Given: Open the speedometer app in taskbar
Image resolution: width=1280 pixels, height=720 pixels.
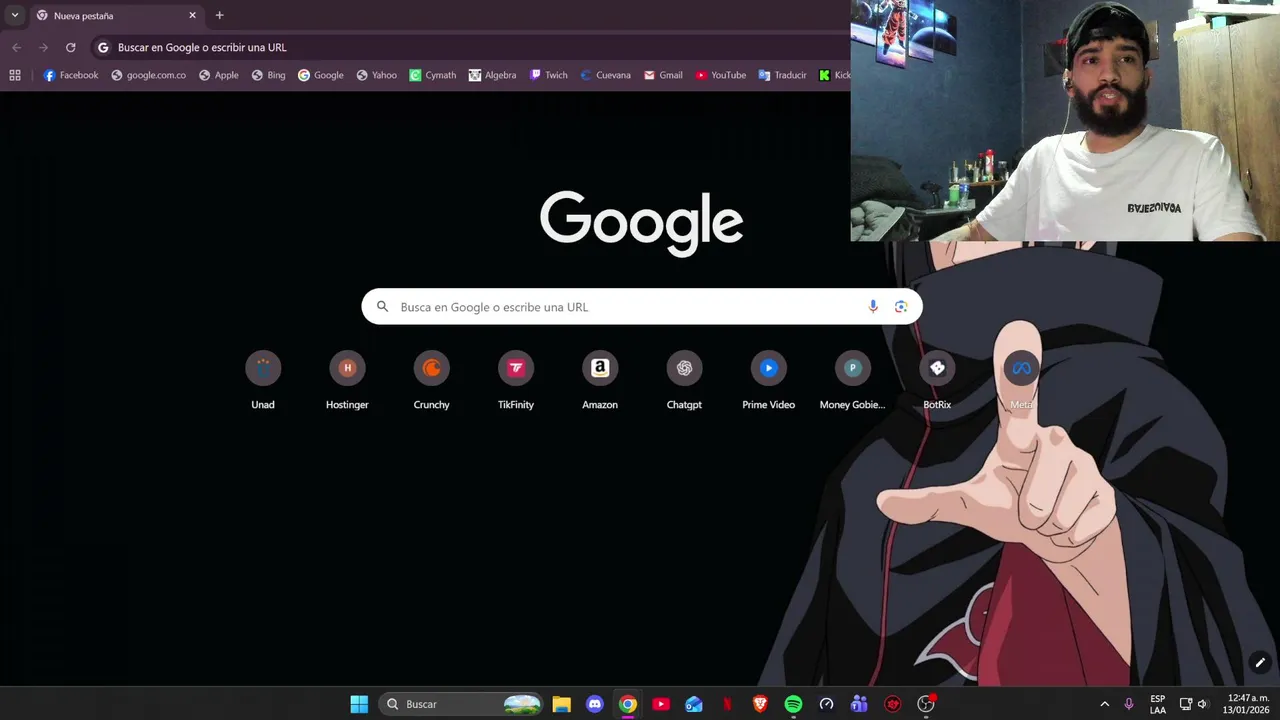Looking at the screenshot, I should 826,704.
